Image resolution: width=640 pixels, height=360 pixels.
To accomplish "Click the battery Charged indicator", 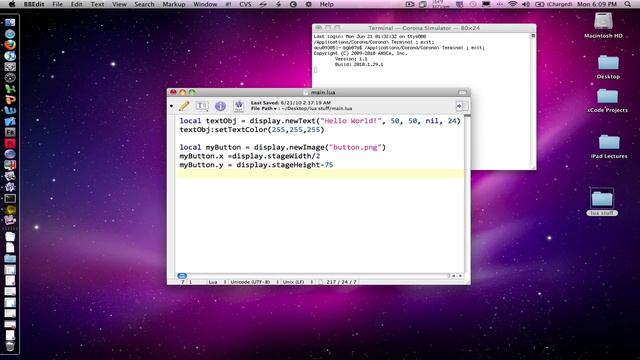I will coord(553,4).
